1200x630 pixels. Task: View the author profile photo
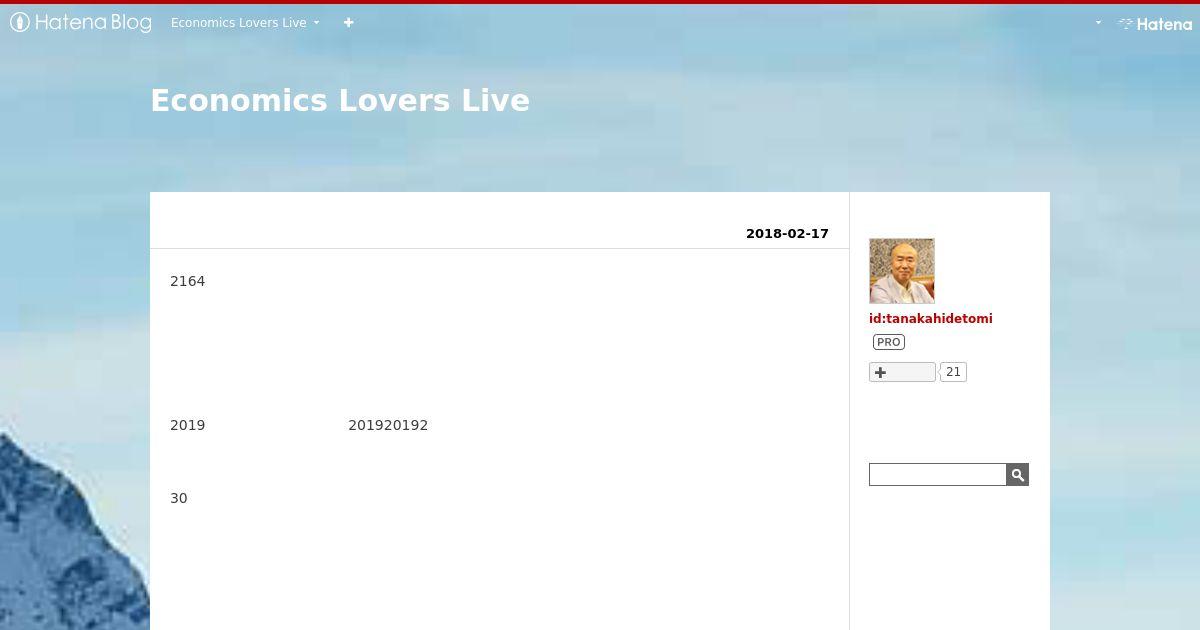point(902,271)
